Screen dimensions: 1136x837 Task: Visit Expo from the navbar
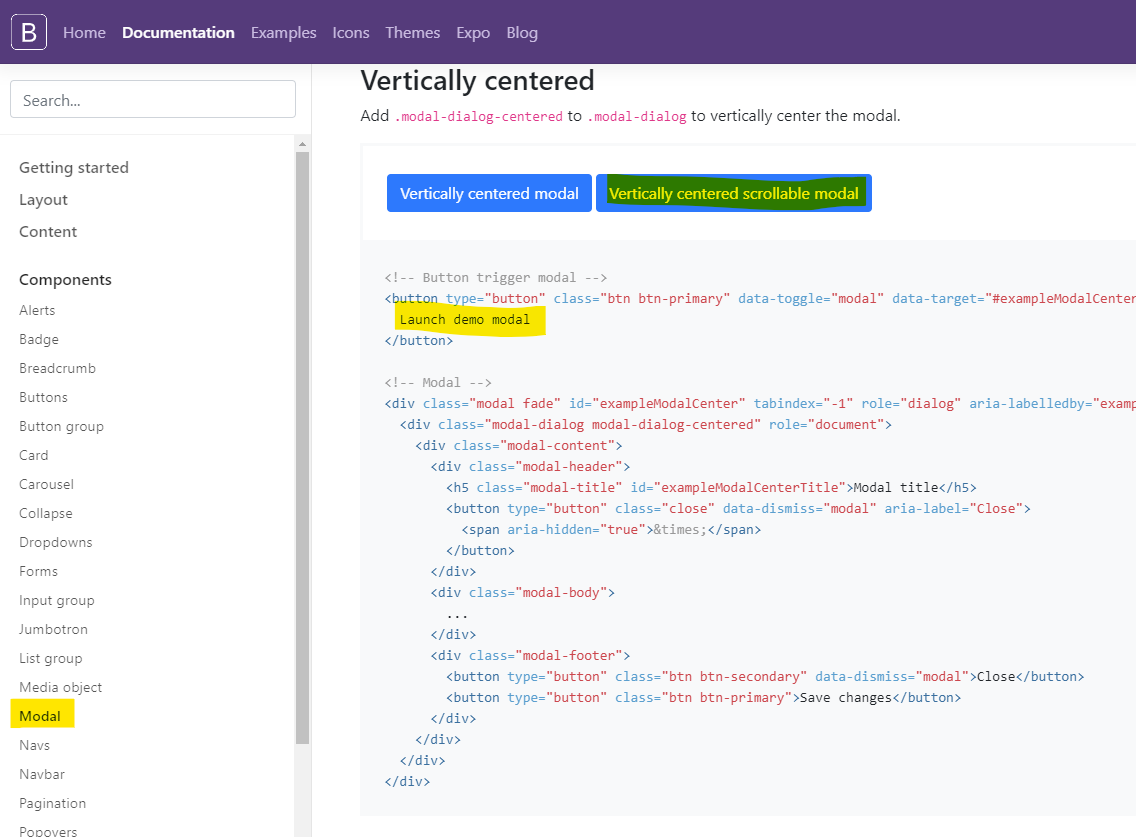click(x=473, y=33)
